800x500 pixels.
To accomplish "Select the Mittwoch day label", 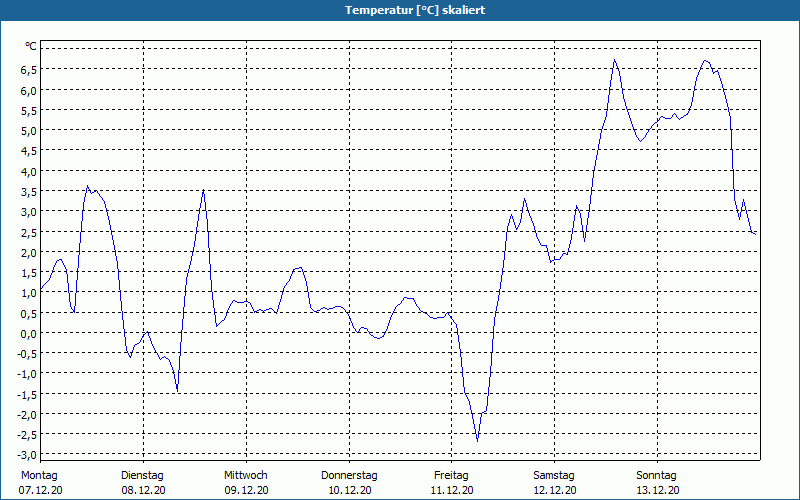I will point(245,476).
